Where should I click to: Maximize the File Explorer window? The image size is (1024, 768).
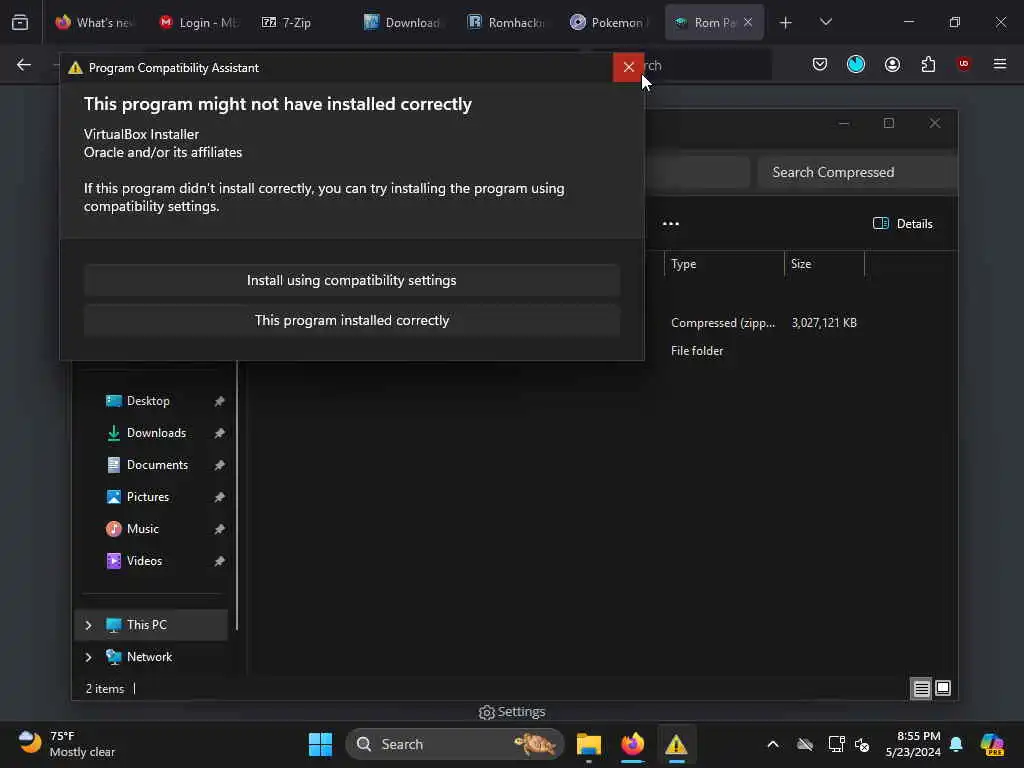pos(888,123)
